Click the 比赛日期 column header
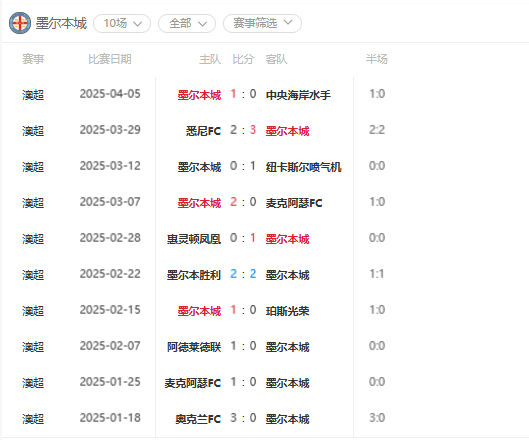 110,59
